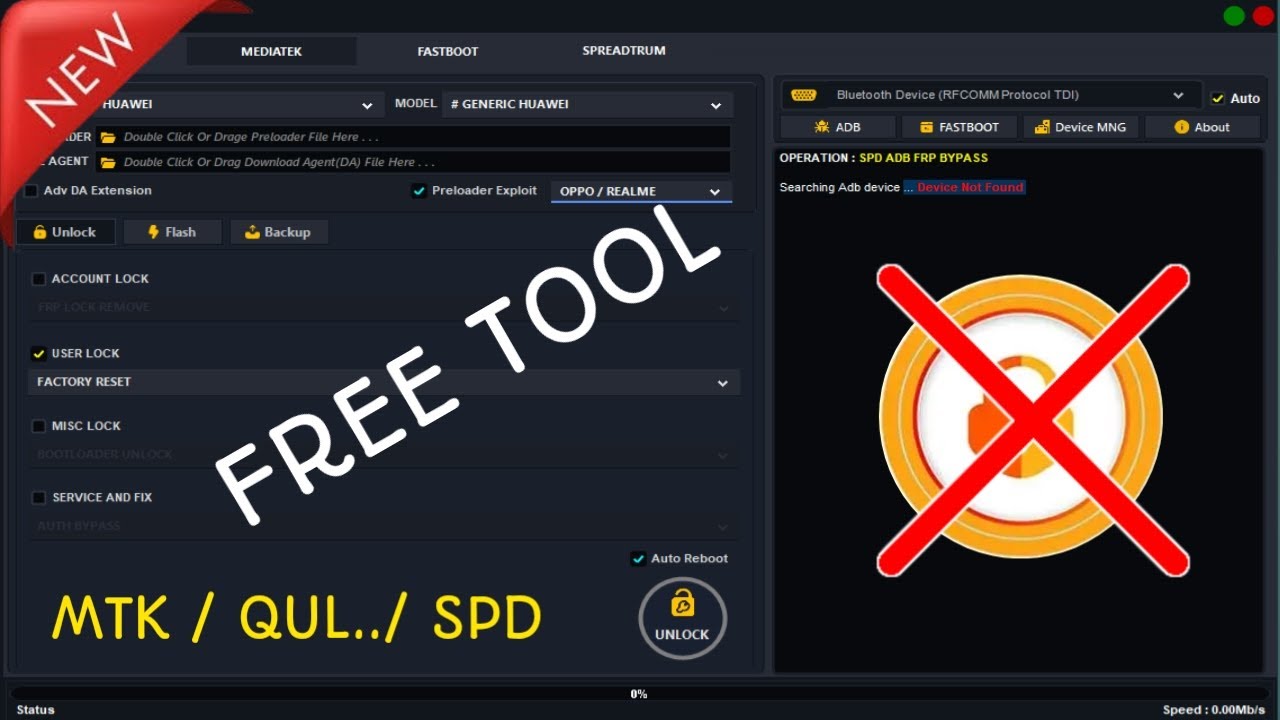Open the FRP LOCK REMOVE dropdown

[x=384, y=308]
